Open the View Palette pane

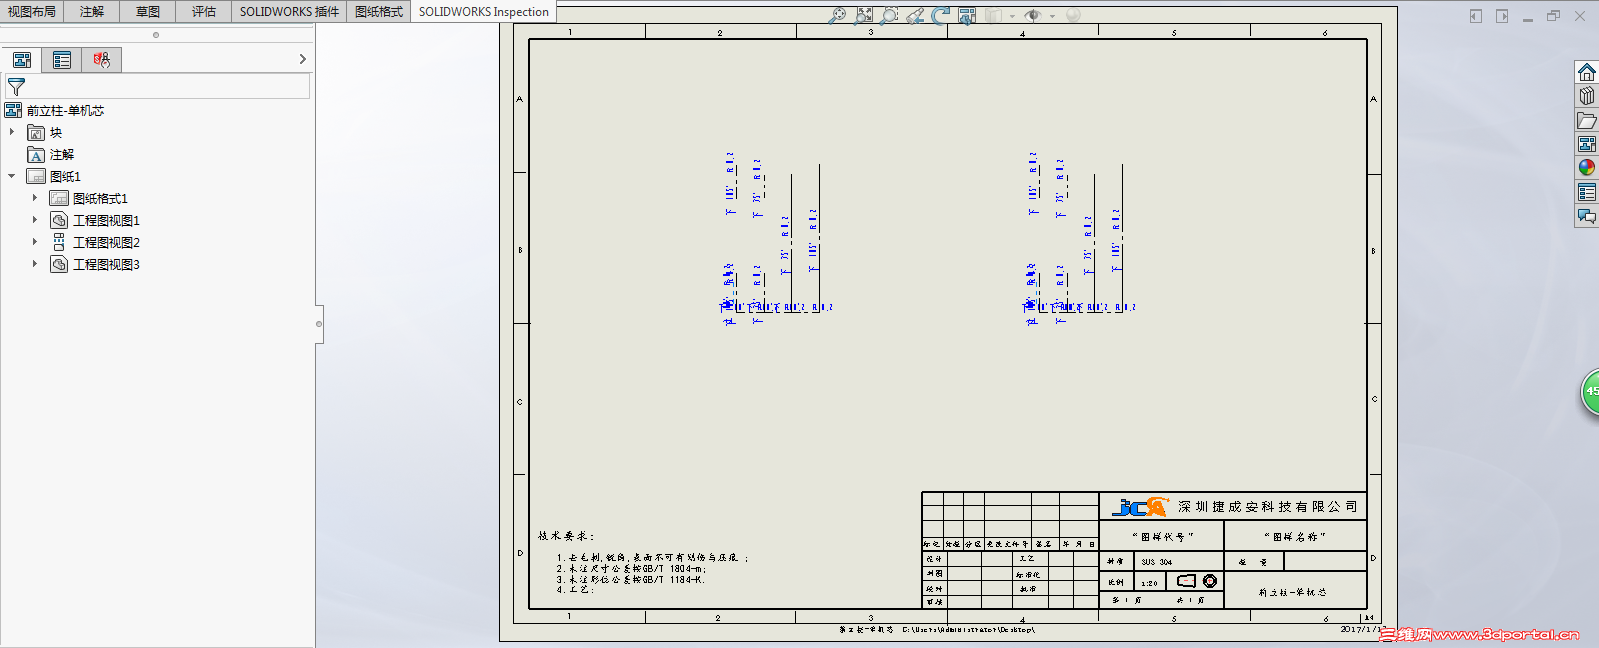pos(1587,144)
